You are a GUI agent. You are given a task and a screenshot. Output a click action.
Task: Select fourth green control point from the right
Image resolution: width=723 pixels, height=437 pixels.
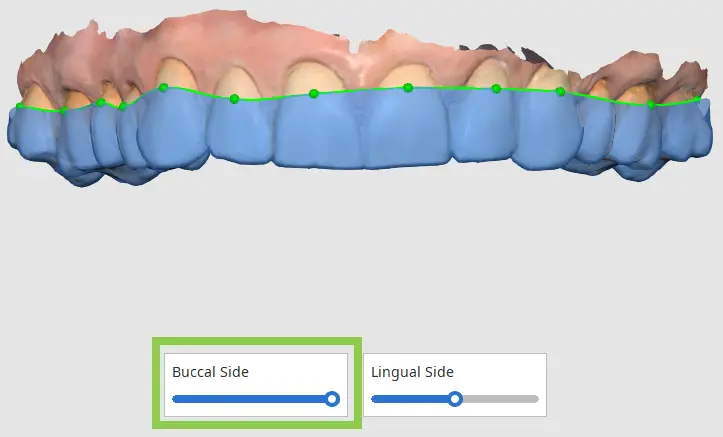pos(496,89)
